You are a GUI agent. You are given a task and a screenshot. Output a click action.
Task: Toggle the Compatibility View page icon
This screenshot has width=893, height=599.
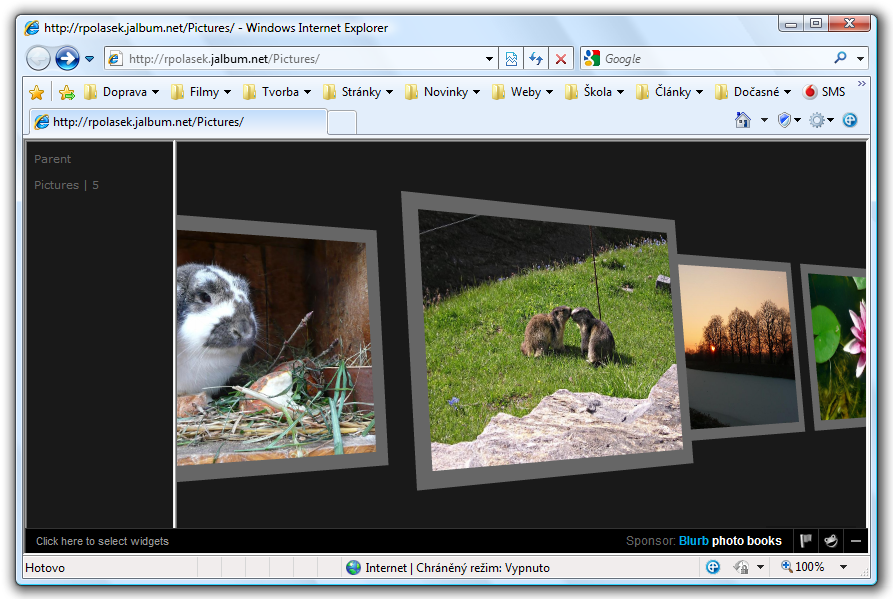coord(511,59)
